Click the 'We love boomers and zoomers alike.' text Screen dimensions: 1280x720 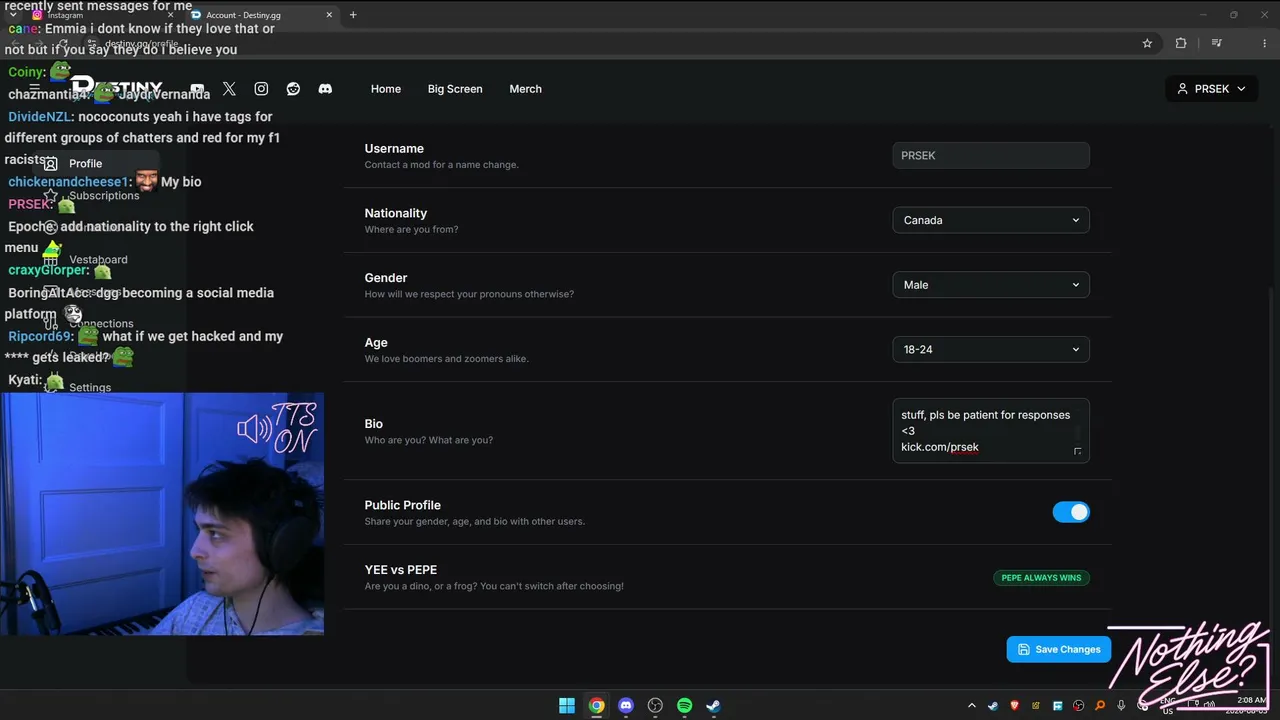(x=447, y=359)
